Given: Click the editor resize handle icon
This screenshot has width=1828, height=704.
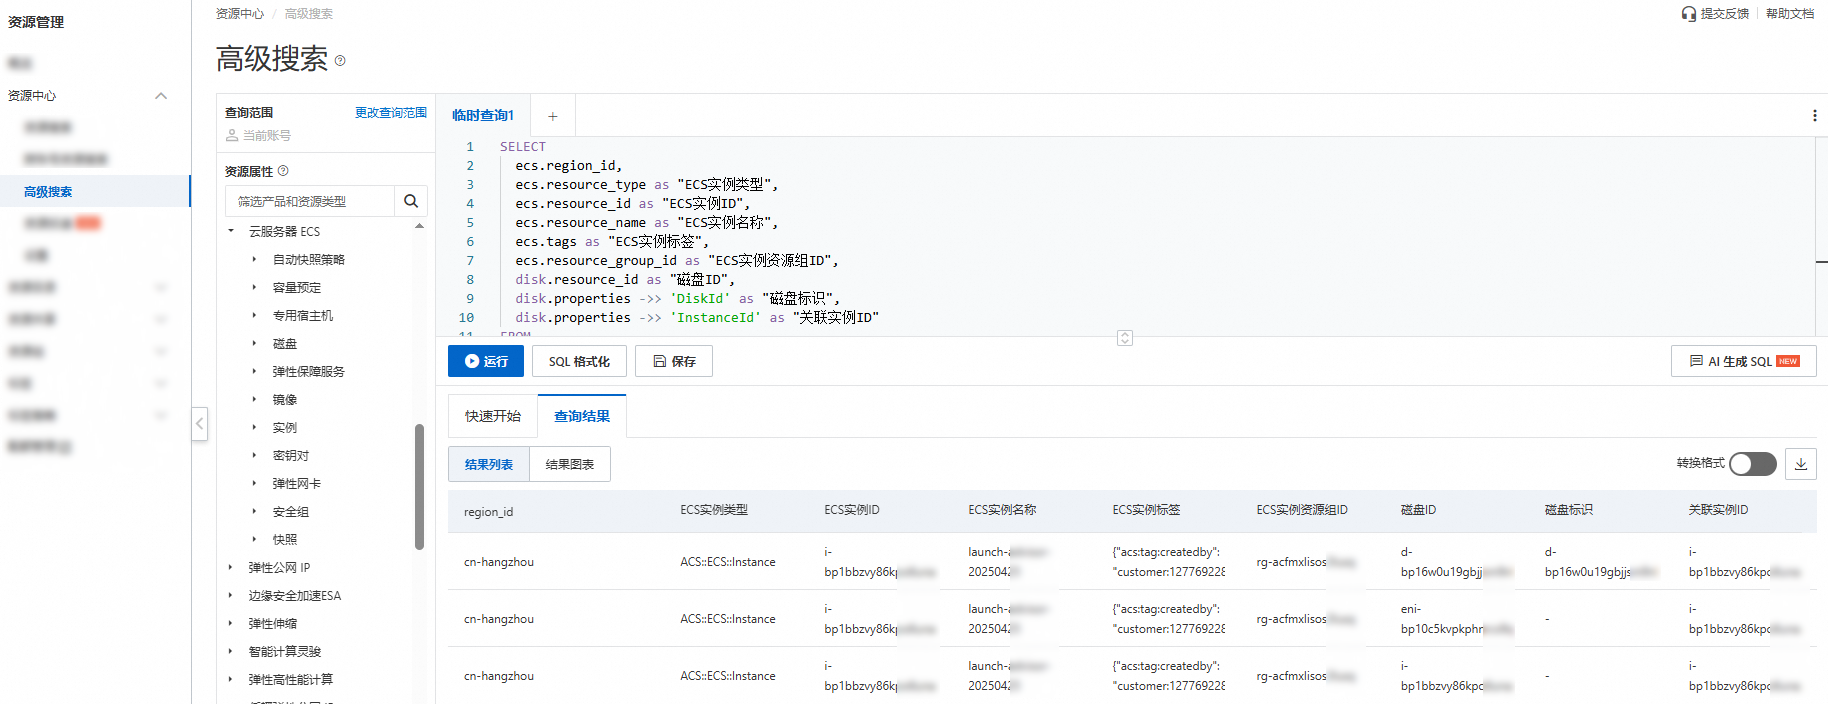Looking at the screenshot, I should point(1125,338).
